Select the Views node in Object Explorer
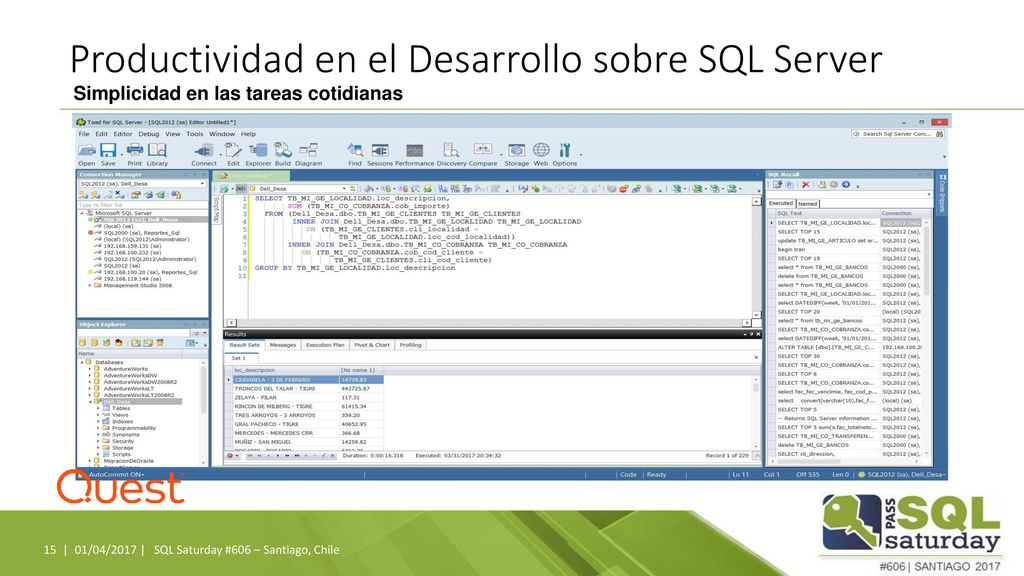The width and height of the screenshot is (1024, 576). coord(120,415)
